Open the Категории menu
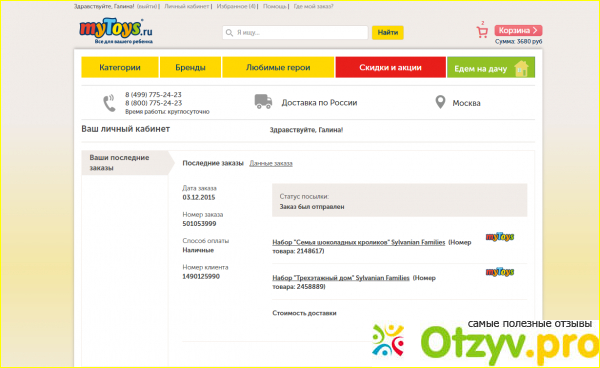This screenshot has width=600, height=368. pyautogui.click(x=120, y=67)
